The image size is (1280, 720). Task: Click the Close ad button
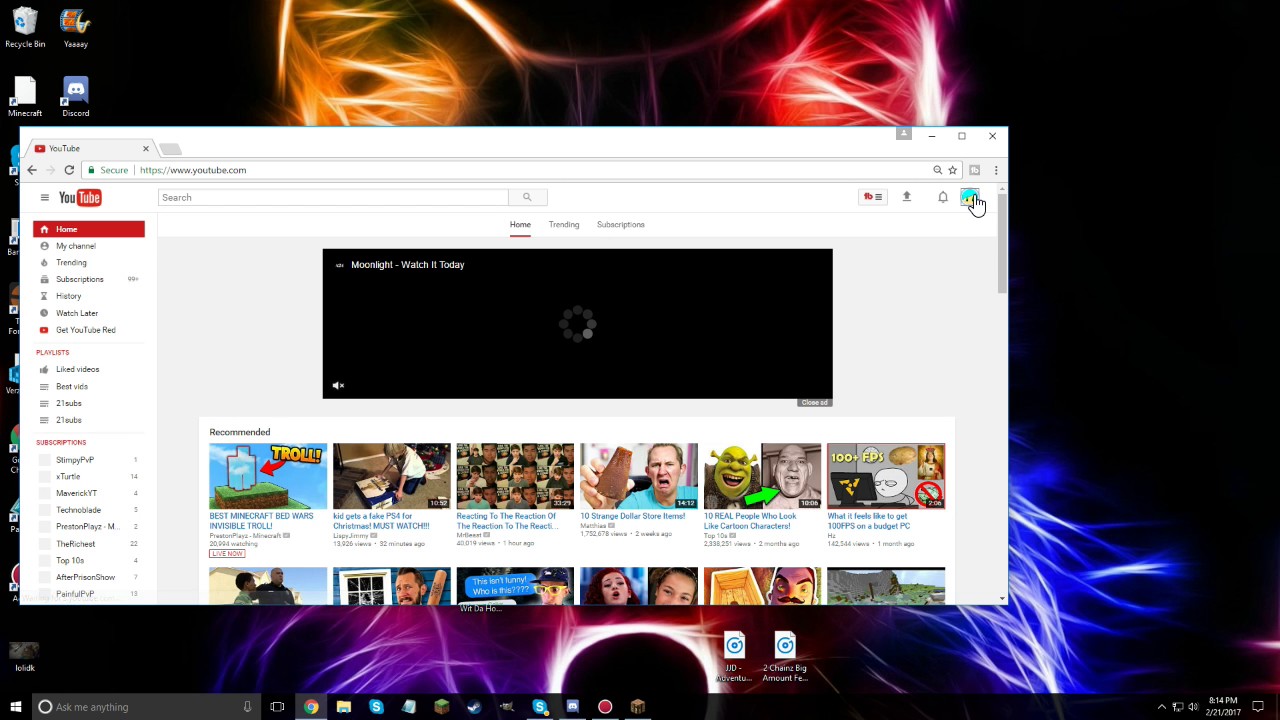point(815,403)
